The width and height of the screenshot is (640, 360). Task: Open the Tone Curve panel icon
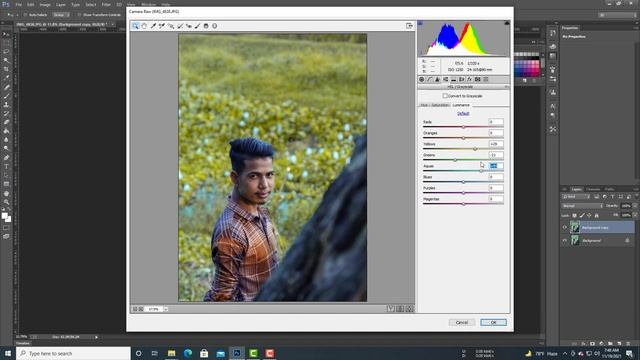tap(430, 79)
